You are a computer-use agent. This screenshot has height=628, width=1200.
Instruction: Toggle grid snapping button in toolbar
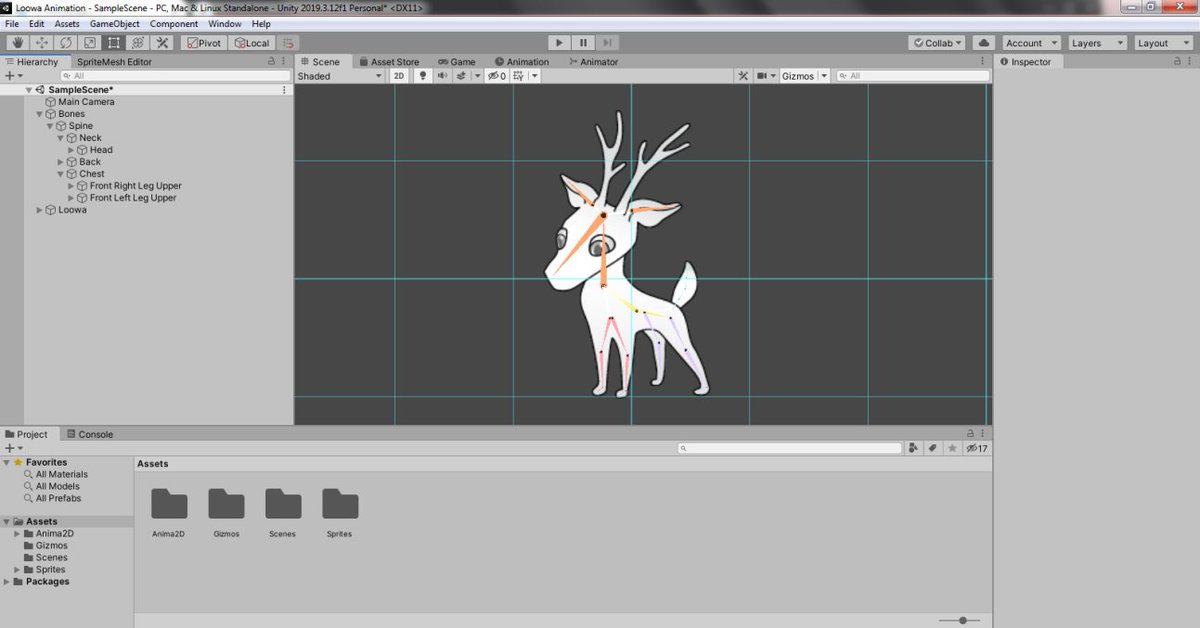click(288, 43)
